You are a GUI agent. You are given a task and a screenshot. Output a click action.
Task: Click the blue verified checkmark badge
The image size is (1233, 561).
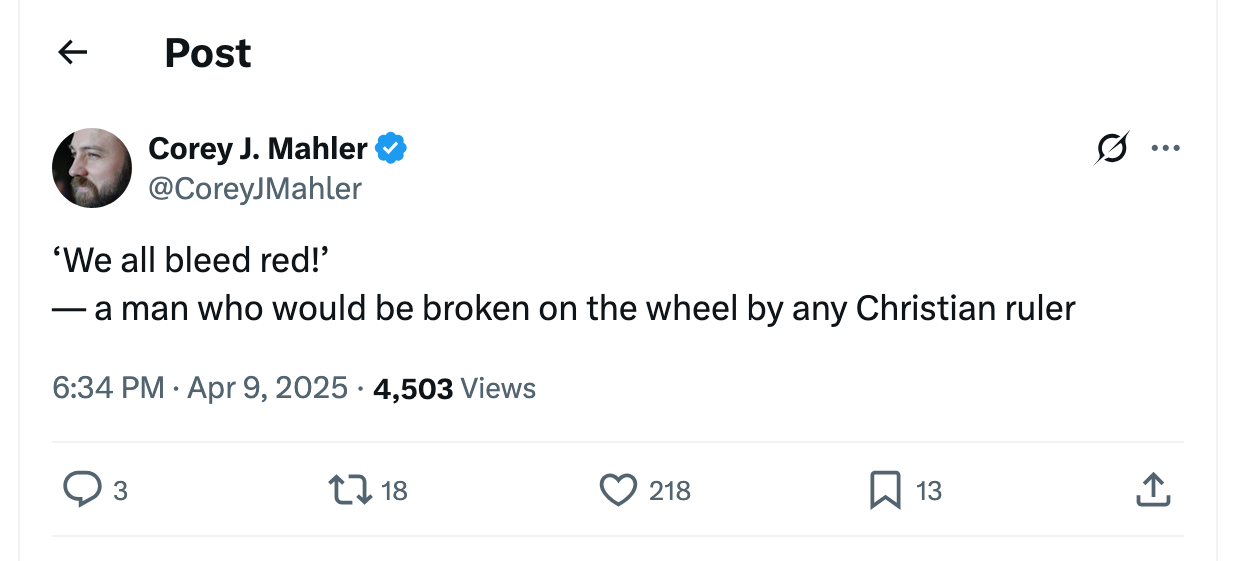(391, 149)
